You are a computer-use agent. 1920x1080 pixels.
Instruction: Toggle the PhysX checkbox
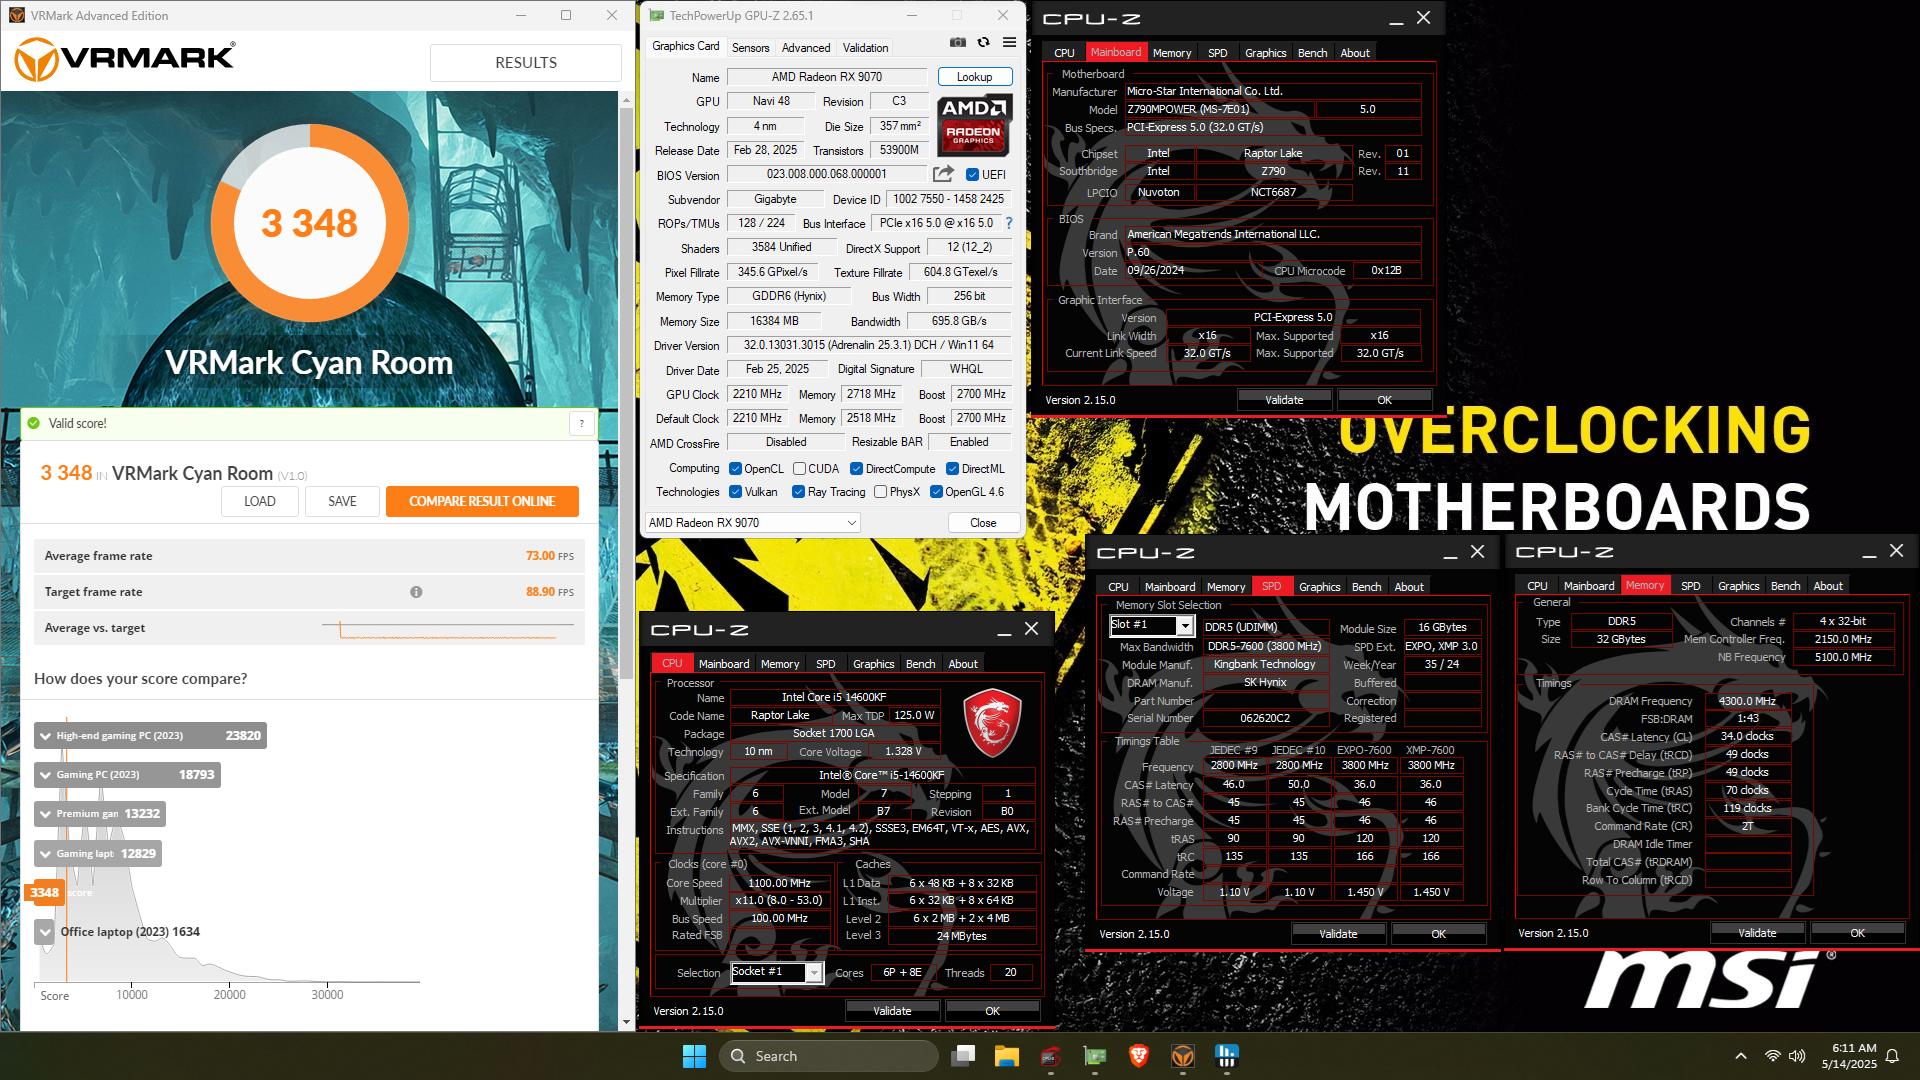[x=880, y=492]
